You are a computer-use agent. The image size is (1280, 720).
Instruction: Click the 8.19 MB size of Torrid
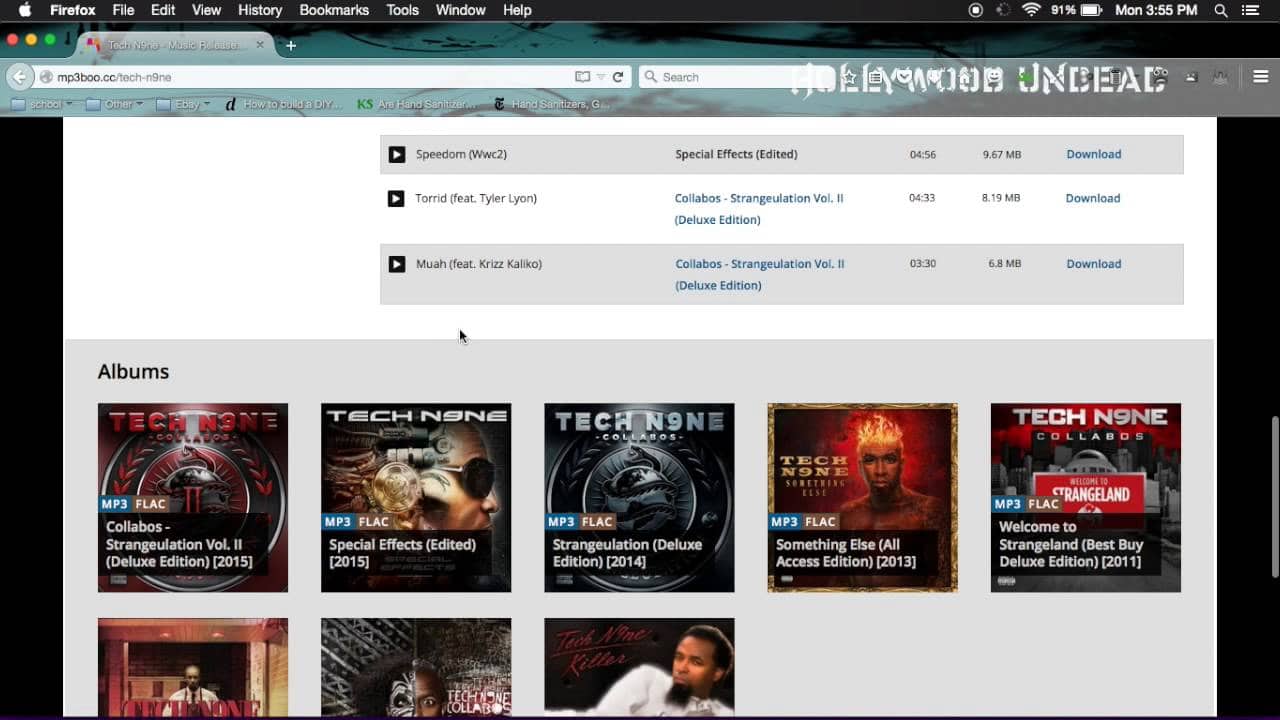click(x=1001, y=198)
